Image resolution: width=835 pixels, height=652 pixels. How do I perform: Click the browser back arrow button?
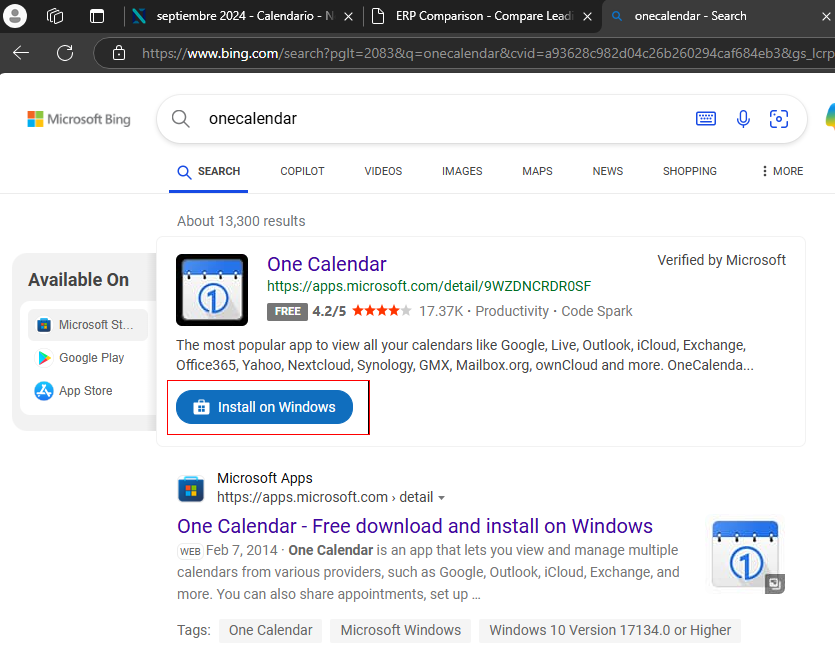(21, 53)
